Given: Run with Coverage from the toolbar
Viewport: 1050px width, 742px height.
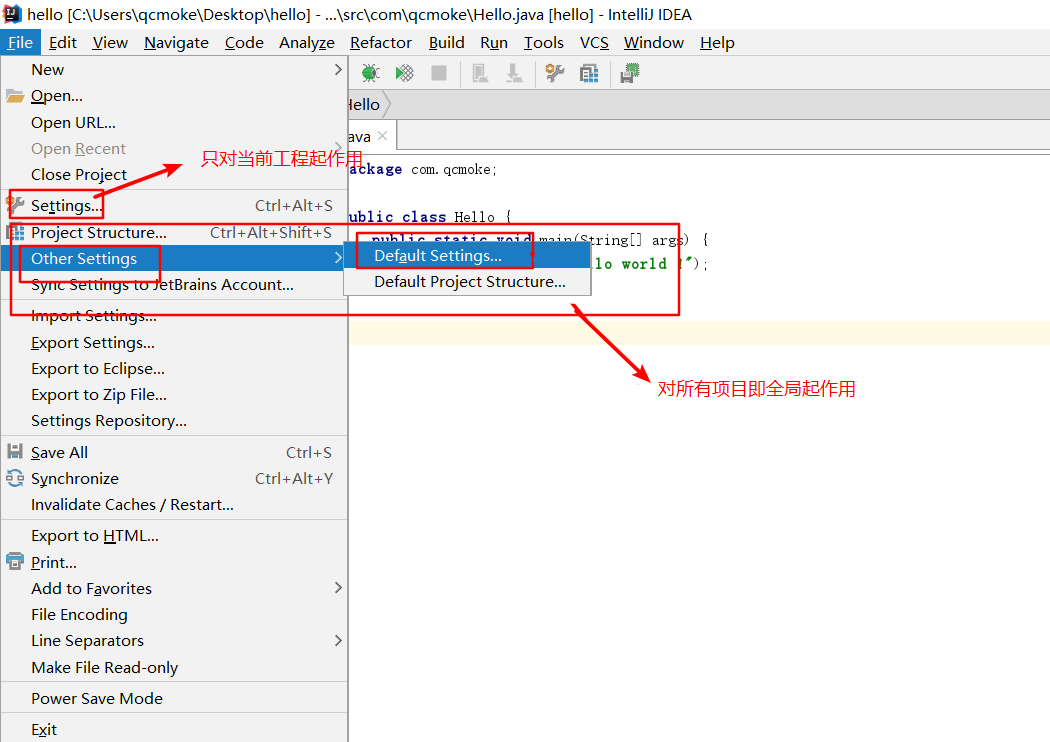Looking at the screenshot, I should coord(404,73).
